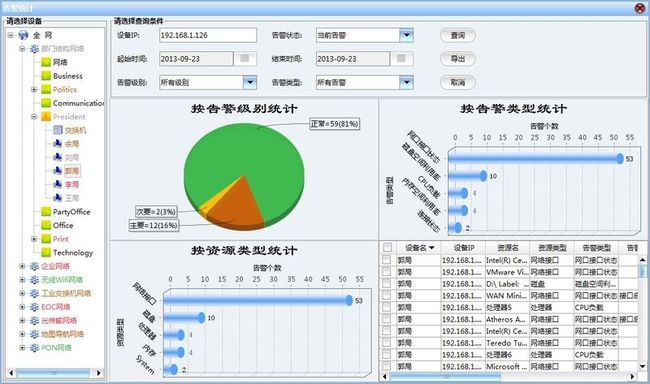The image size is (650, 384).
Task: Expand the 地图导航网络 node
Action: point(22,334)
